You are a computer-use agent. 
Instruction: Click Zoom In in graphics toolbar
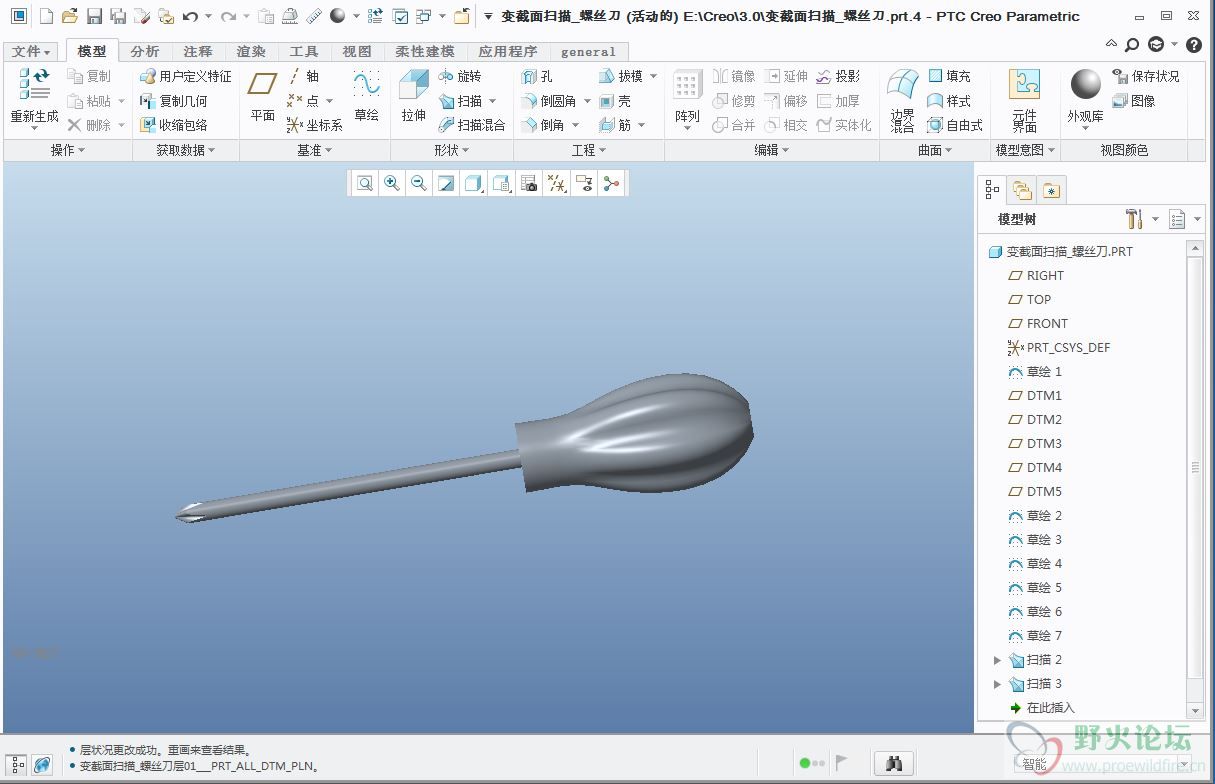click(392, 183)
